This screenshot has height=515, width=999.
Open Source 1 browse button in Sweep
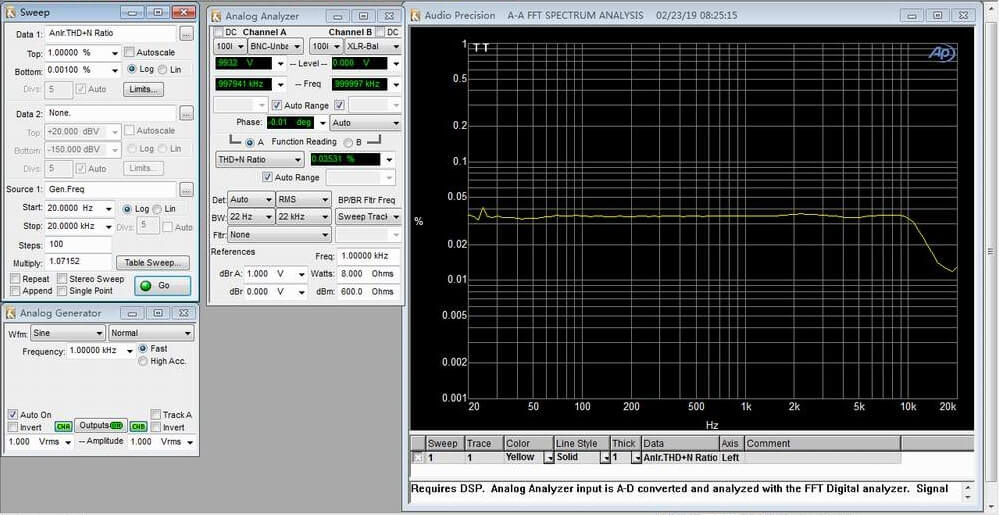point(186,189)
